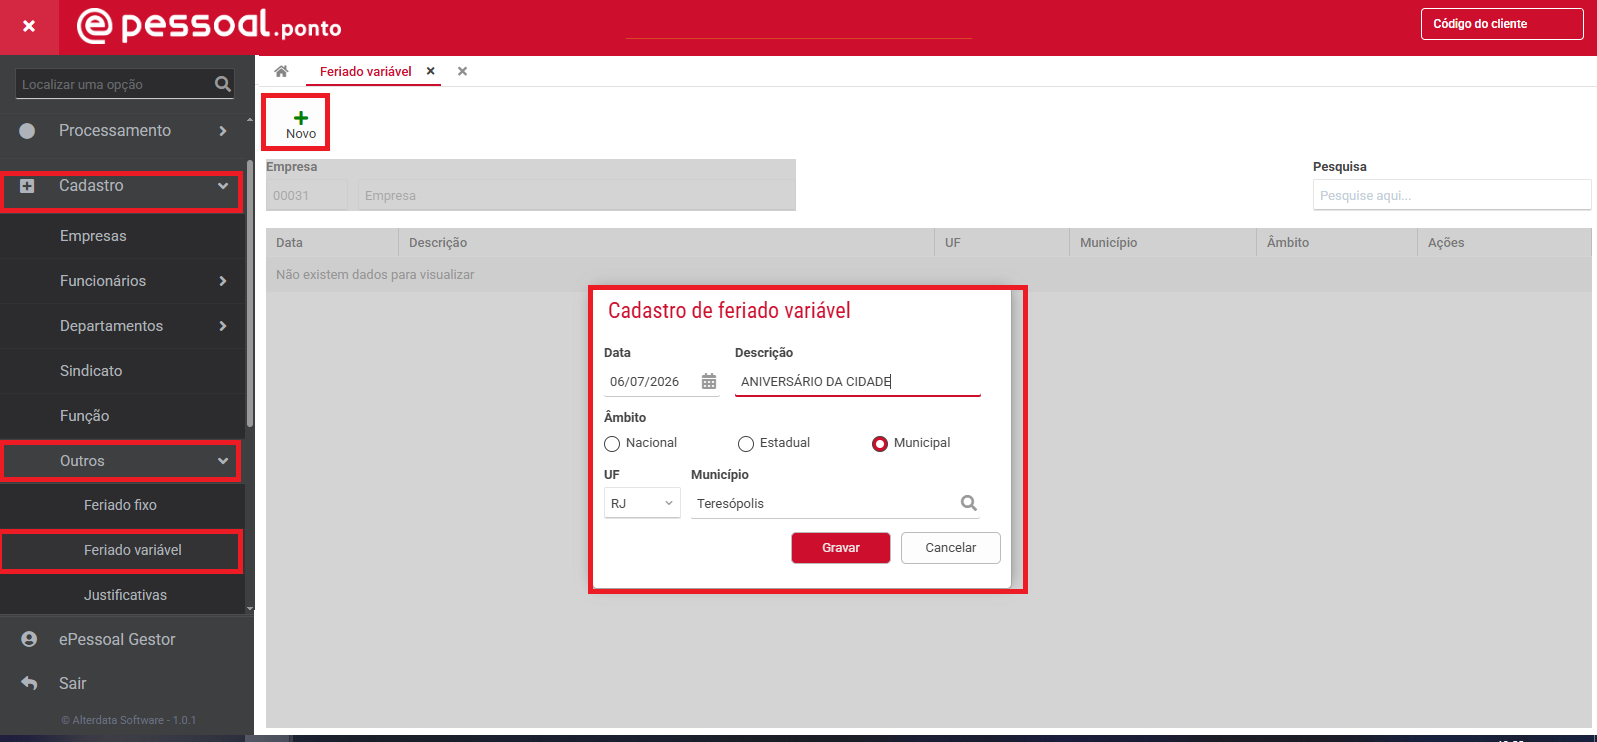Close all tabs with the grey X
Screen dimensions: 1597x742
click(x=462, y=71)
